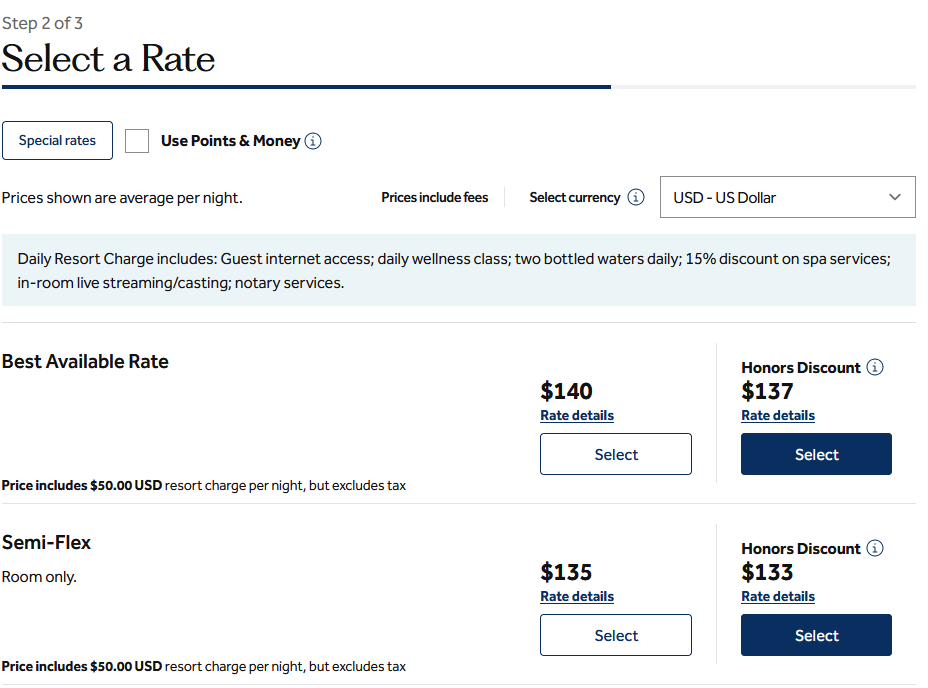View Rate details for $137 Honors rate
The height and width of the screenshot is (688, 928).
tap(778, 415)
